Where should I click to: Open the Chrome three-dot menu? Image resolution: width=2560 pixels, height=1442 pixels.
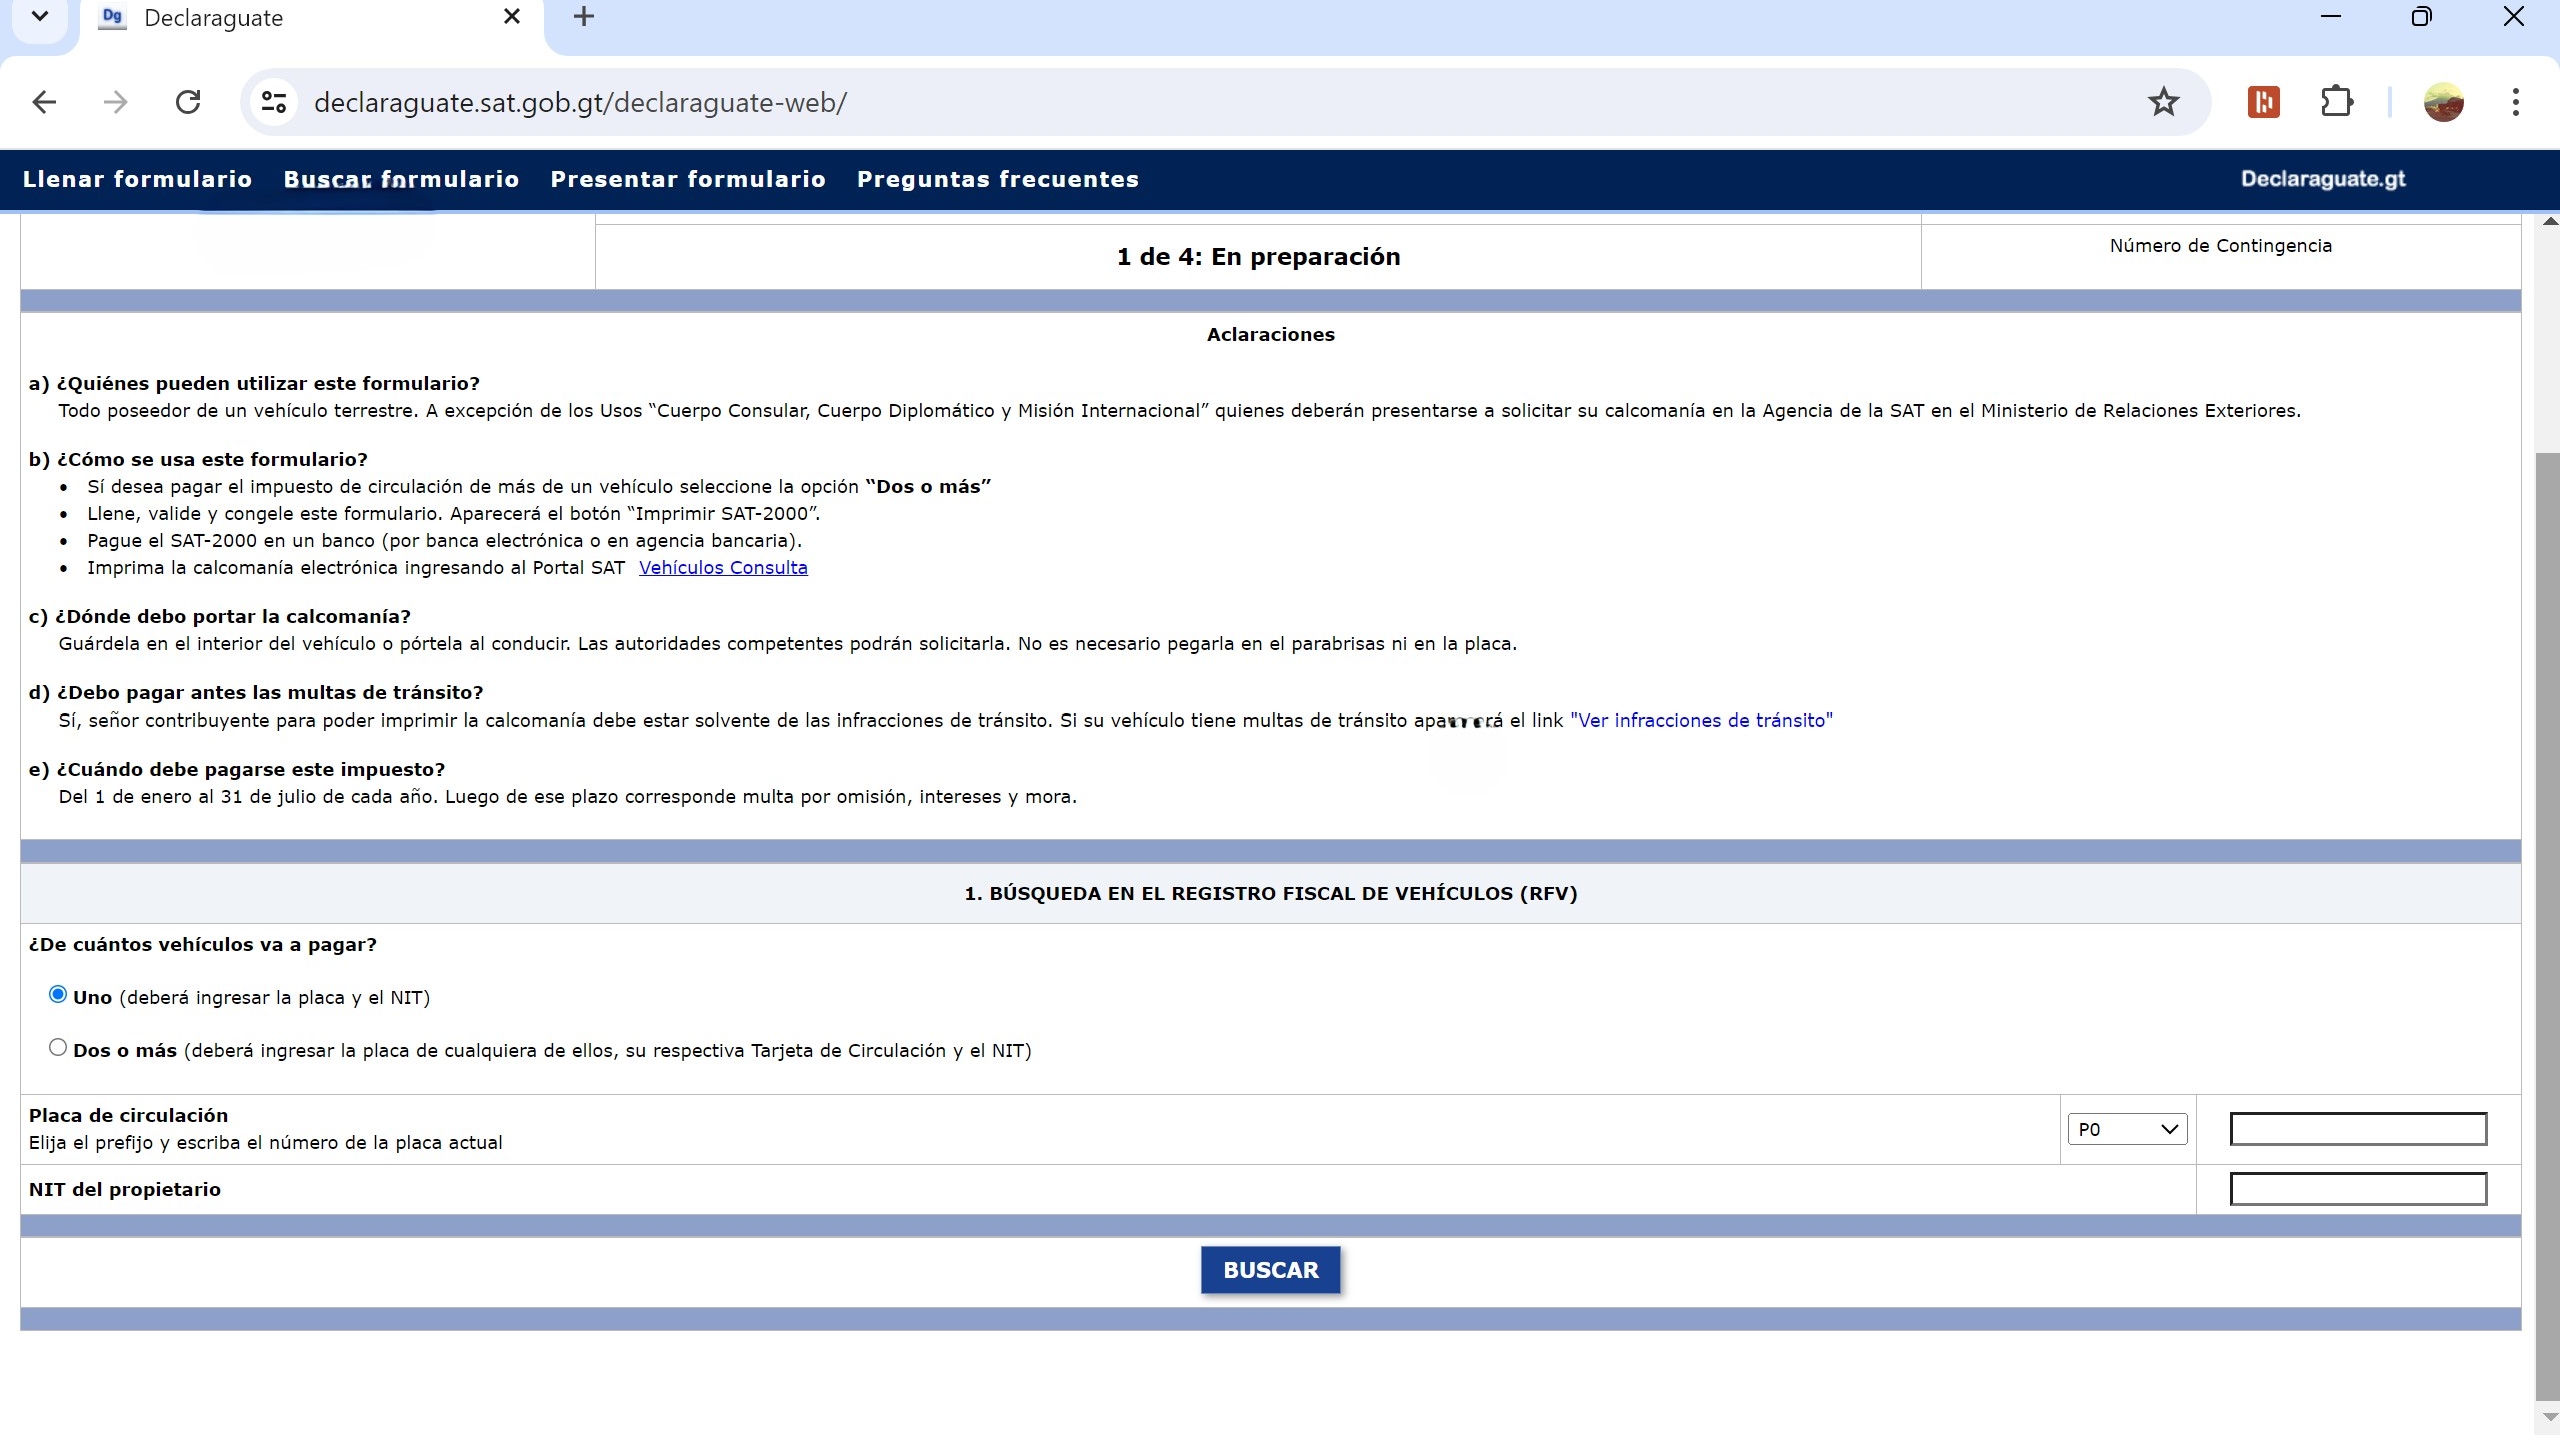point(2515,102)
